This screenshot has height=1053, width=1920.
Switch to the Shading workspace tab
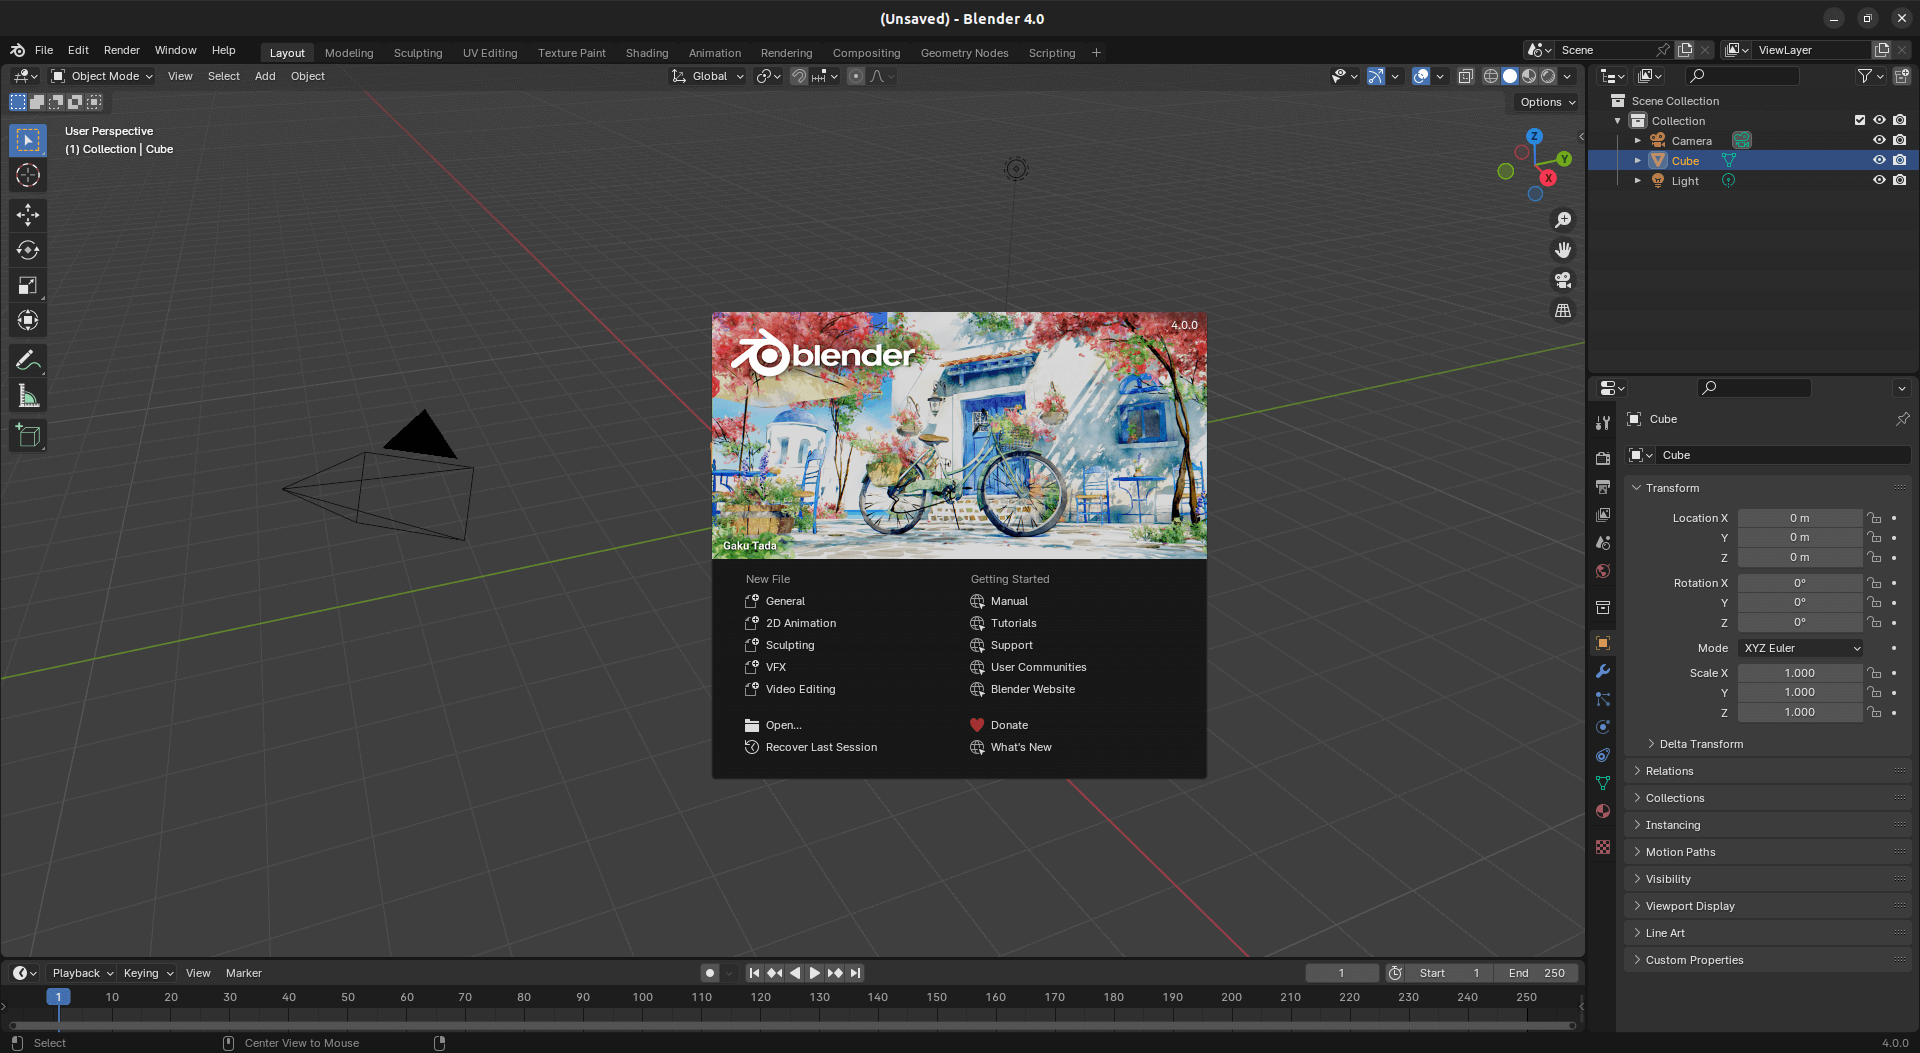pyautogui.click(x=646, y=52)
